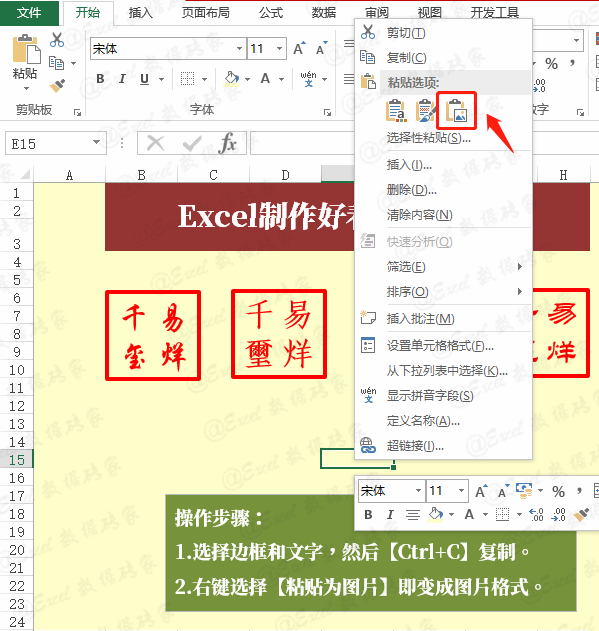599x631 pixels.
Task: Switch to the 插入 Insert tab
Action: [x=140, y=13]
